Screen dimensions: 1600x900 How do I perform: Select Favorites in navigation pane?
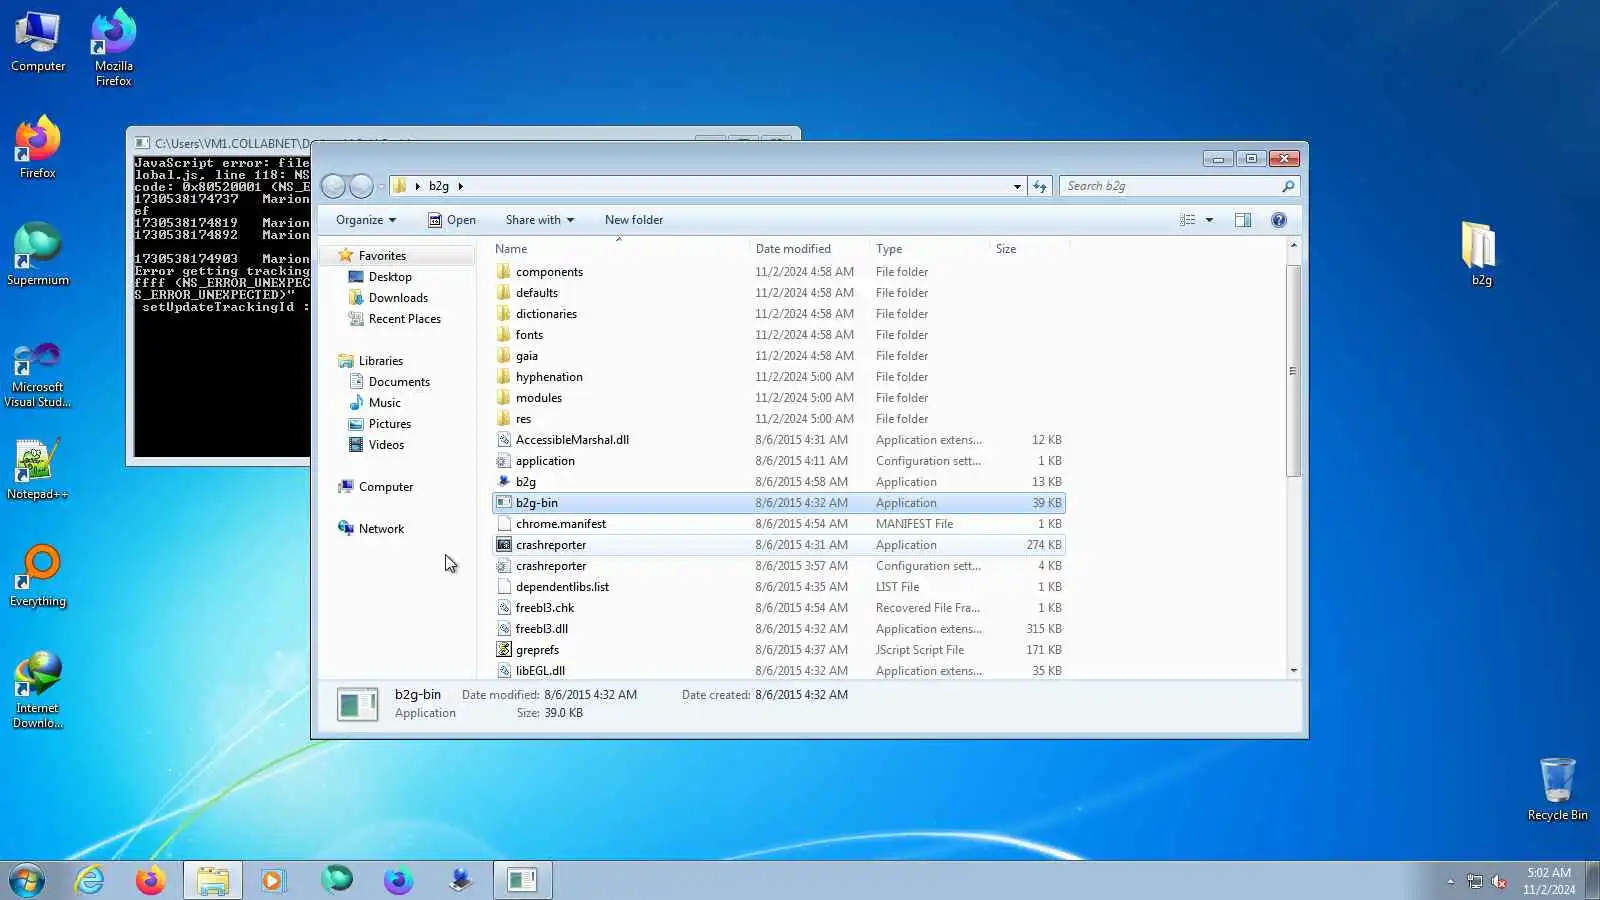pyautogui.click(x=382, y=256)
